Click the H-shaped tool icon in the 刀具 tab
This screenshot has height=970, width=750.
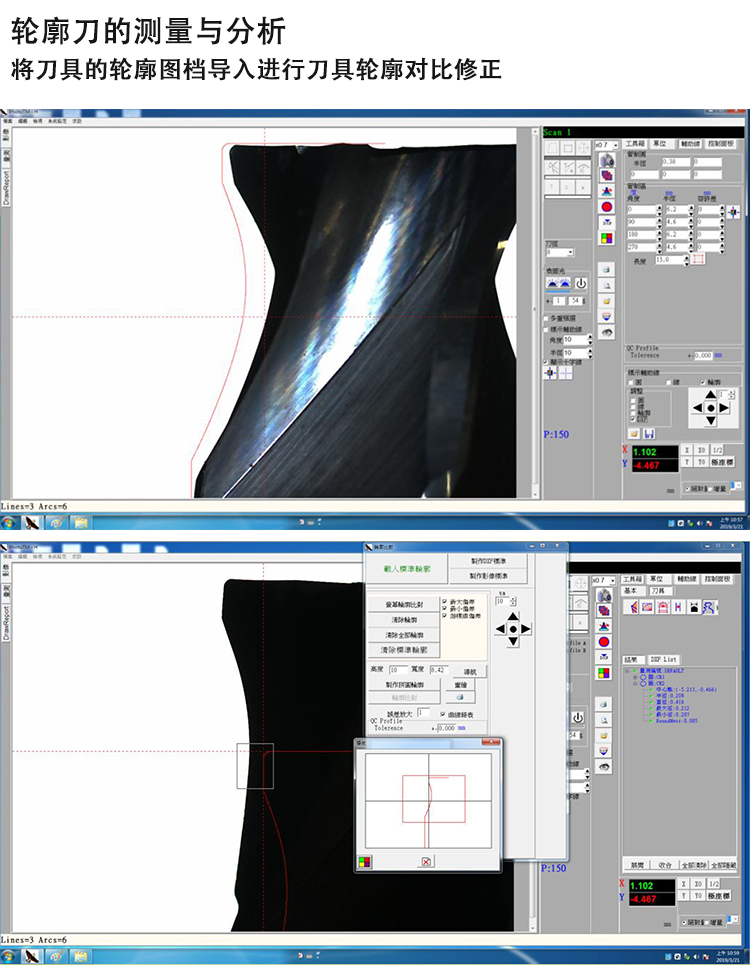(x=678, y=606)
